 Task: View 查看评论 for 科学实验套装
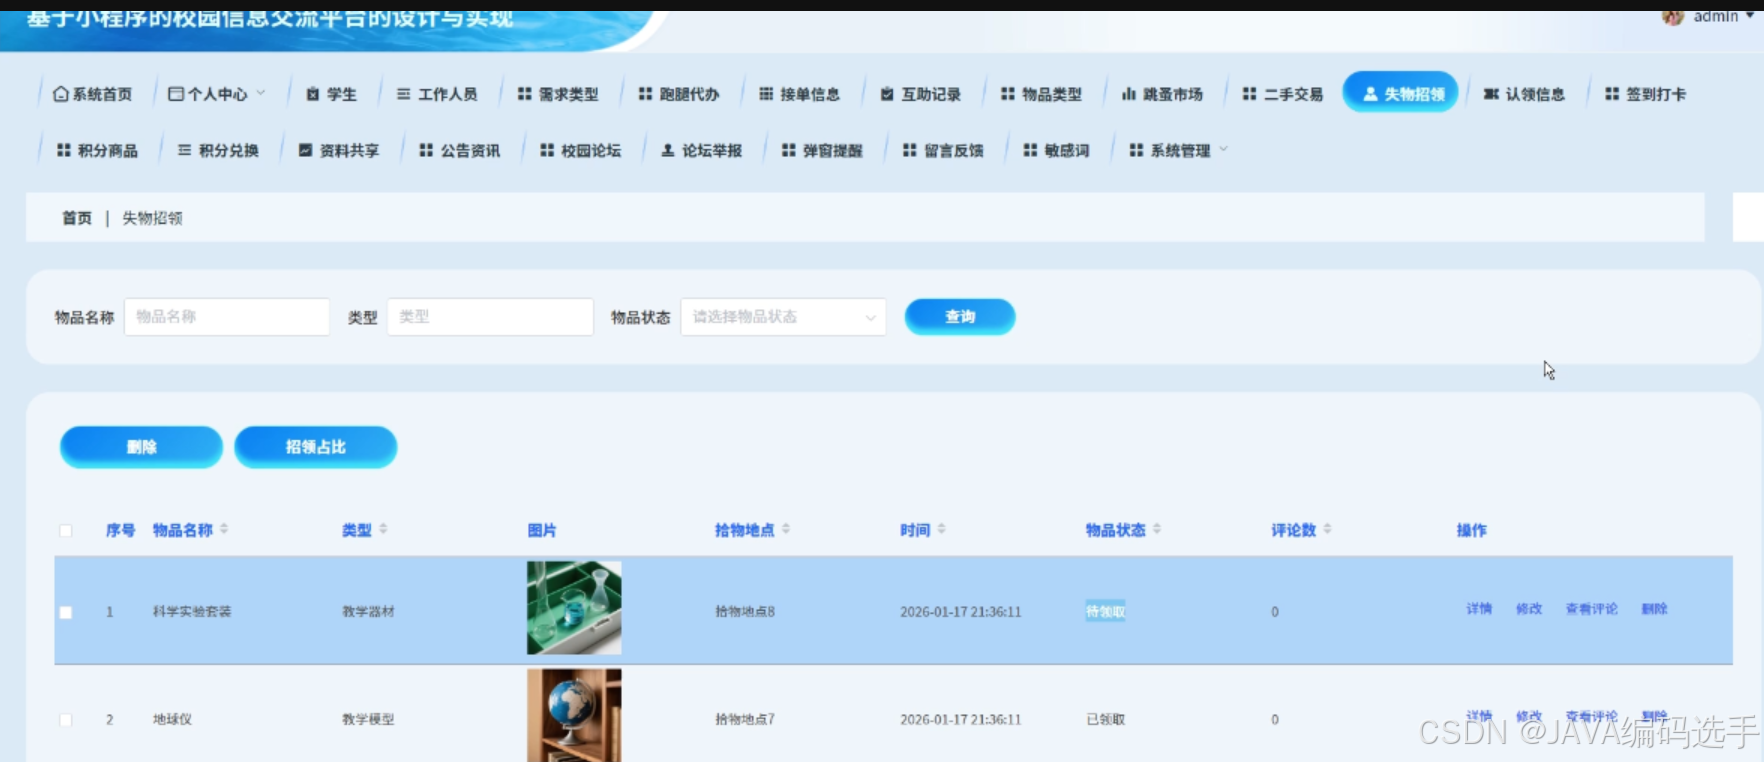[1591, 609]
